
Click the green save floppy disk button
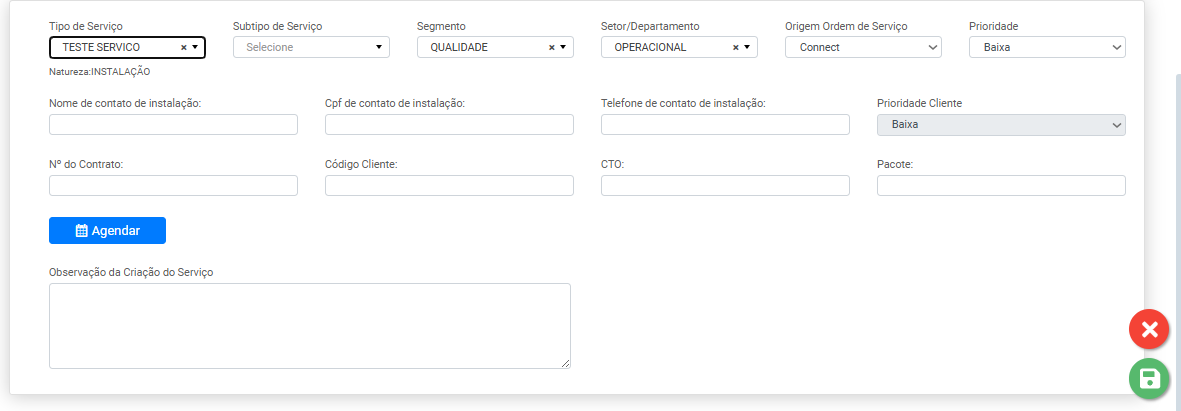tap(1149, 378)
